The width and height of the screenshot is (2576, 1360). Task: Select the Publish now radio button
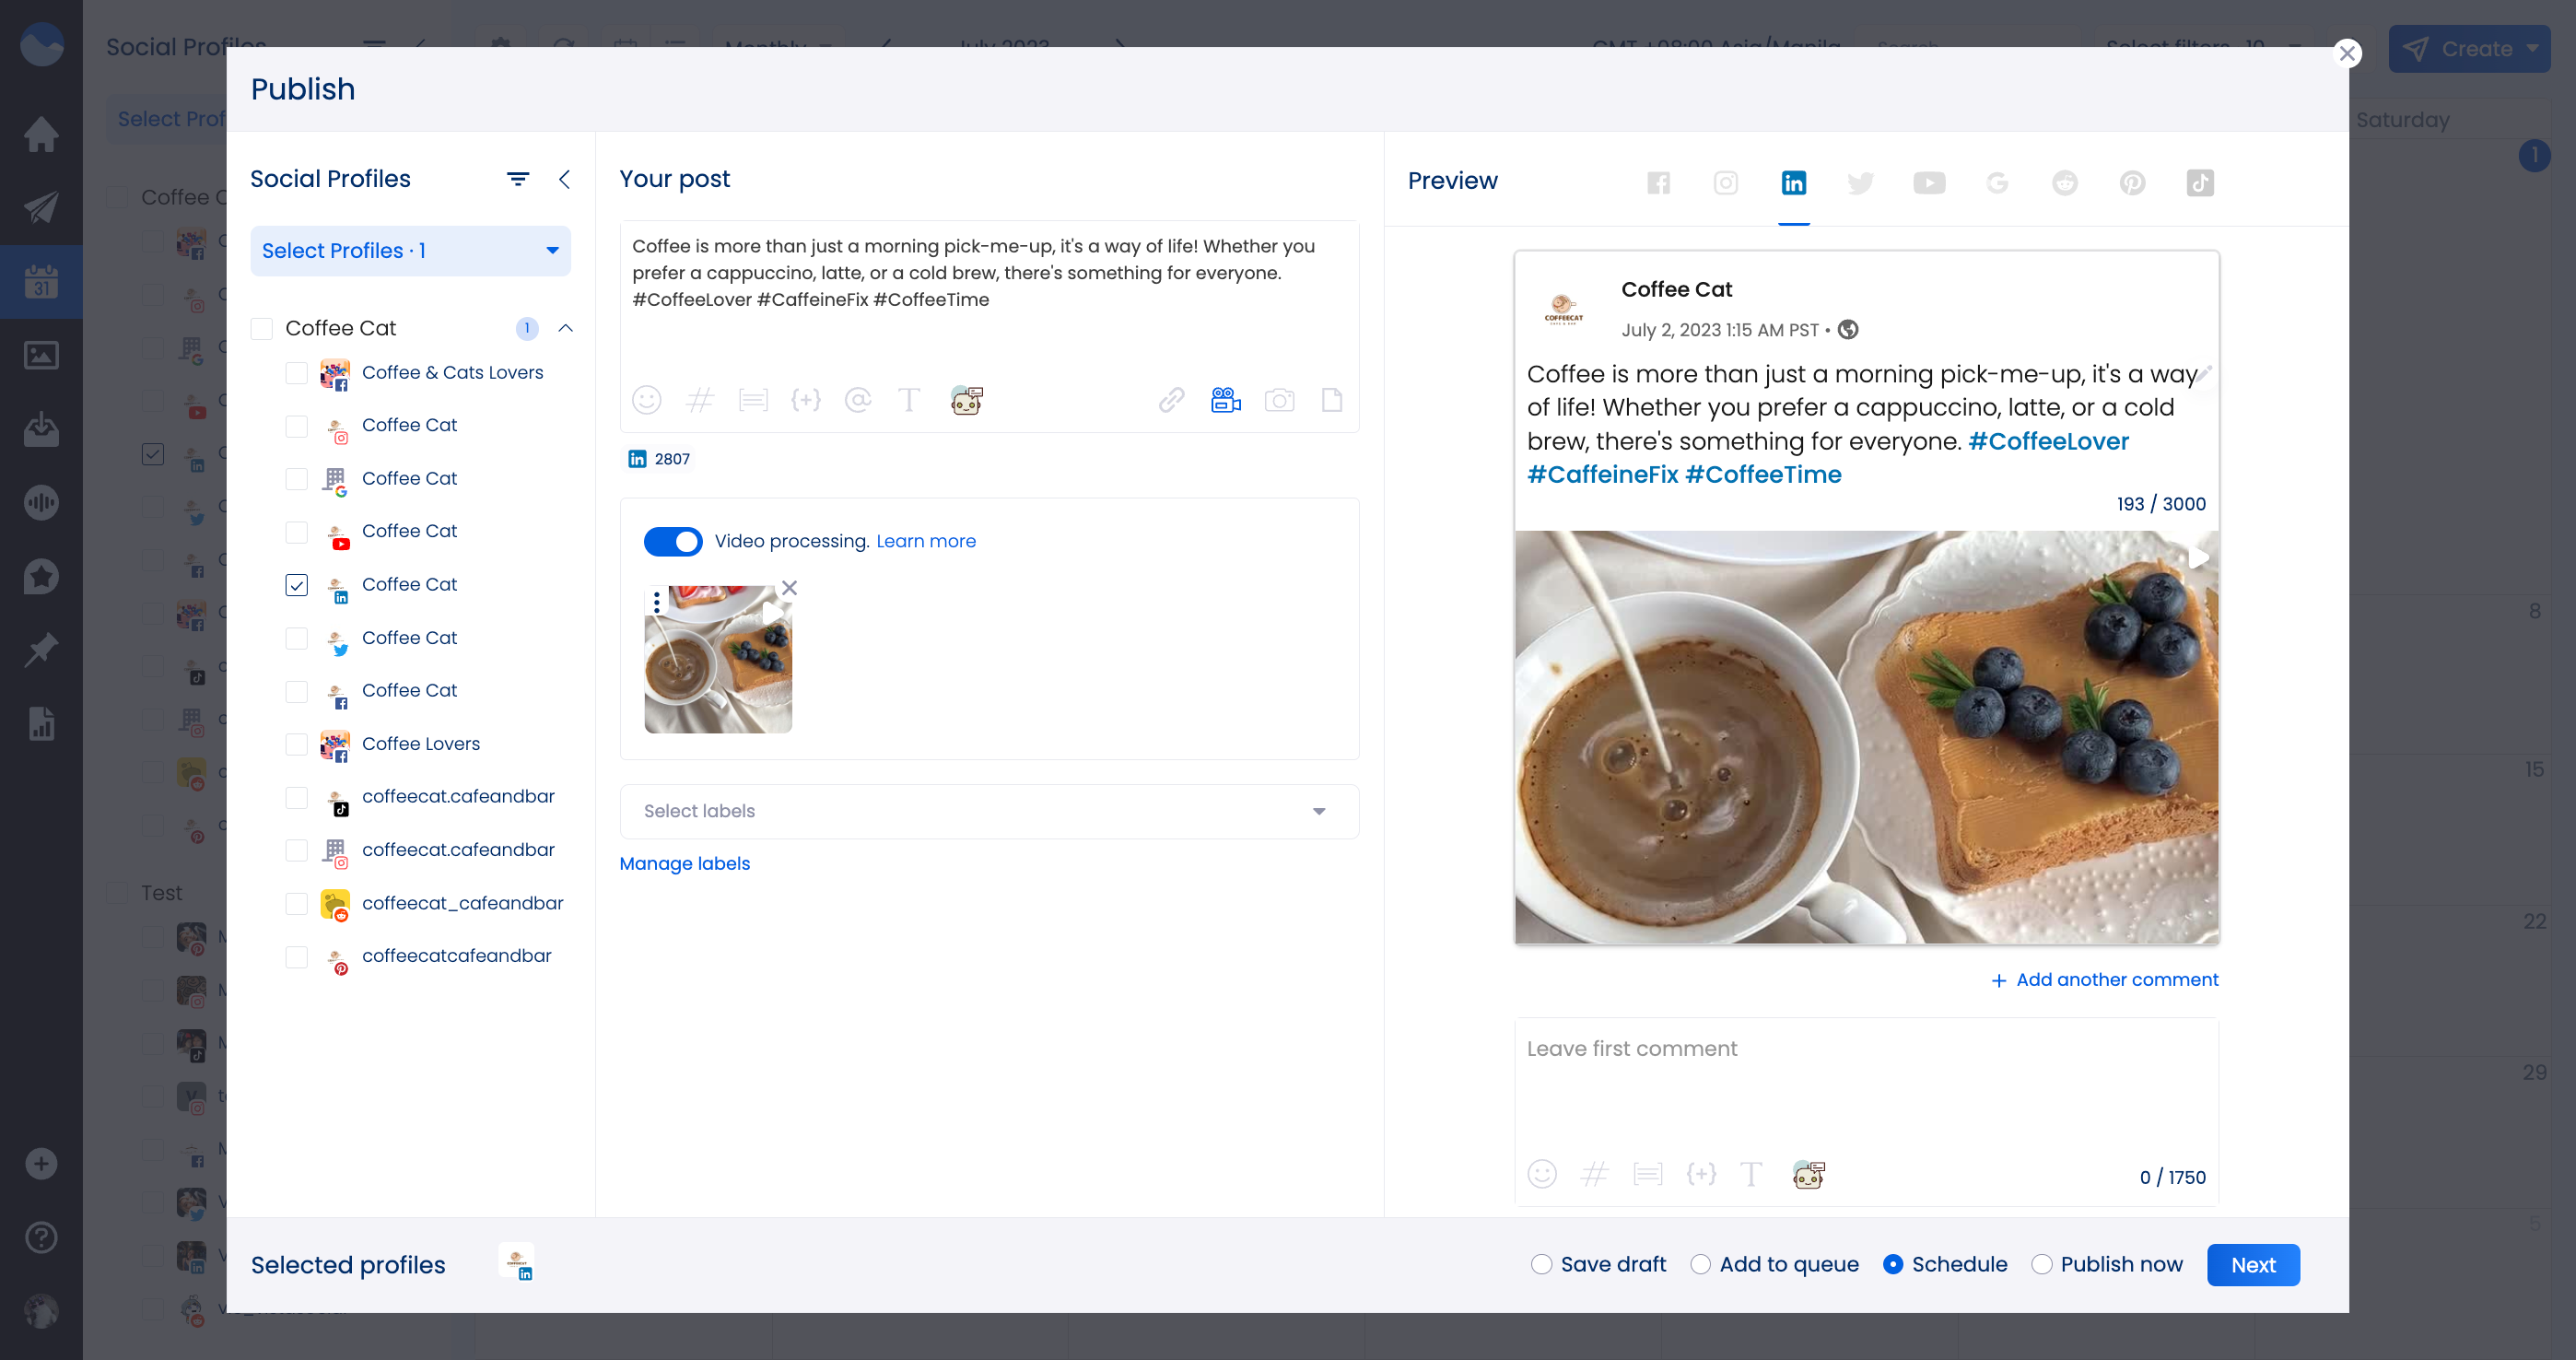(x=2043, y=1264)
